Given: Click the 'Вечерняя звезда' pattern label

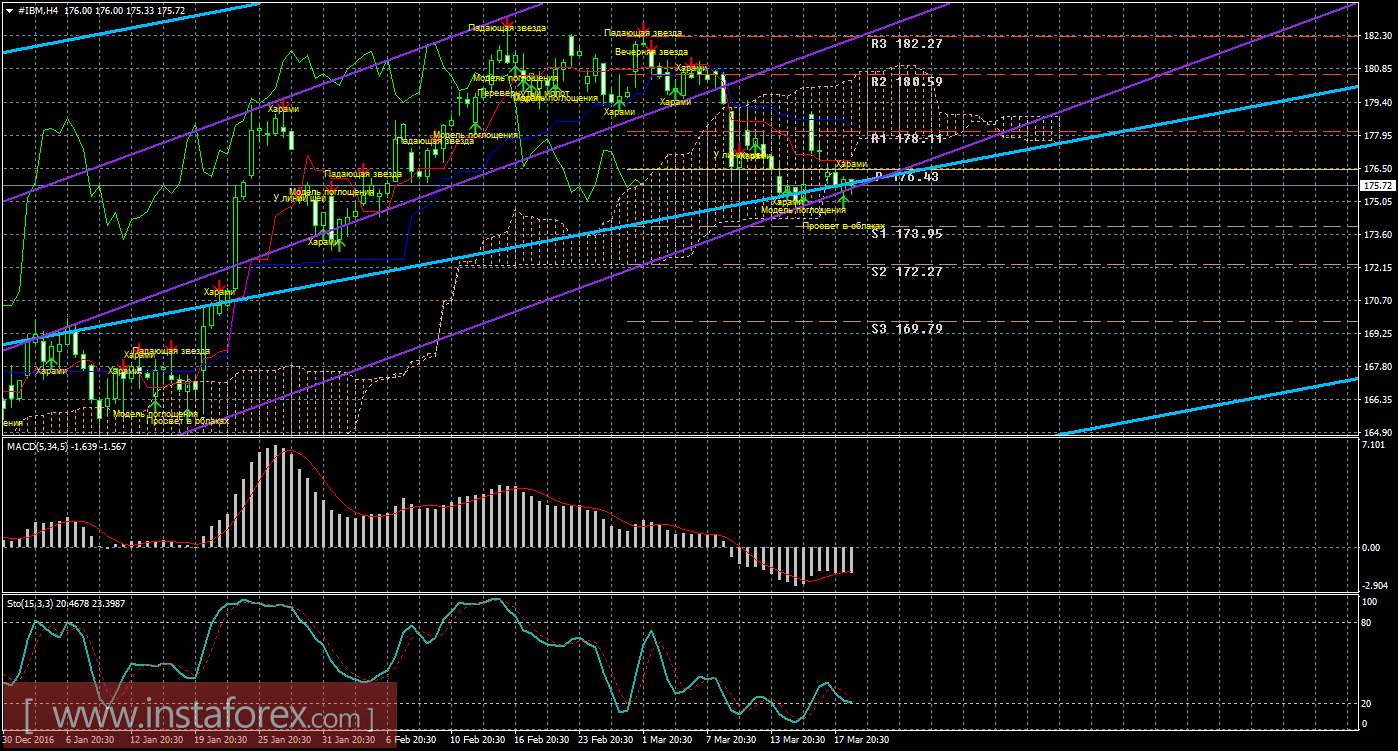Looking at the screenshot, I should coord(651,52).
